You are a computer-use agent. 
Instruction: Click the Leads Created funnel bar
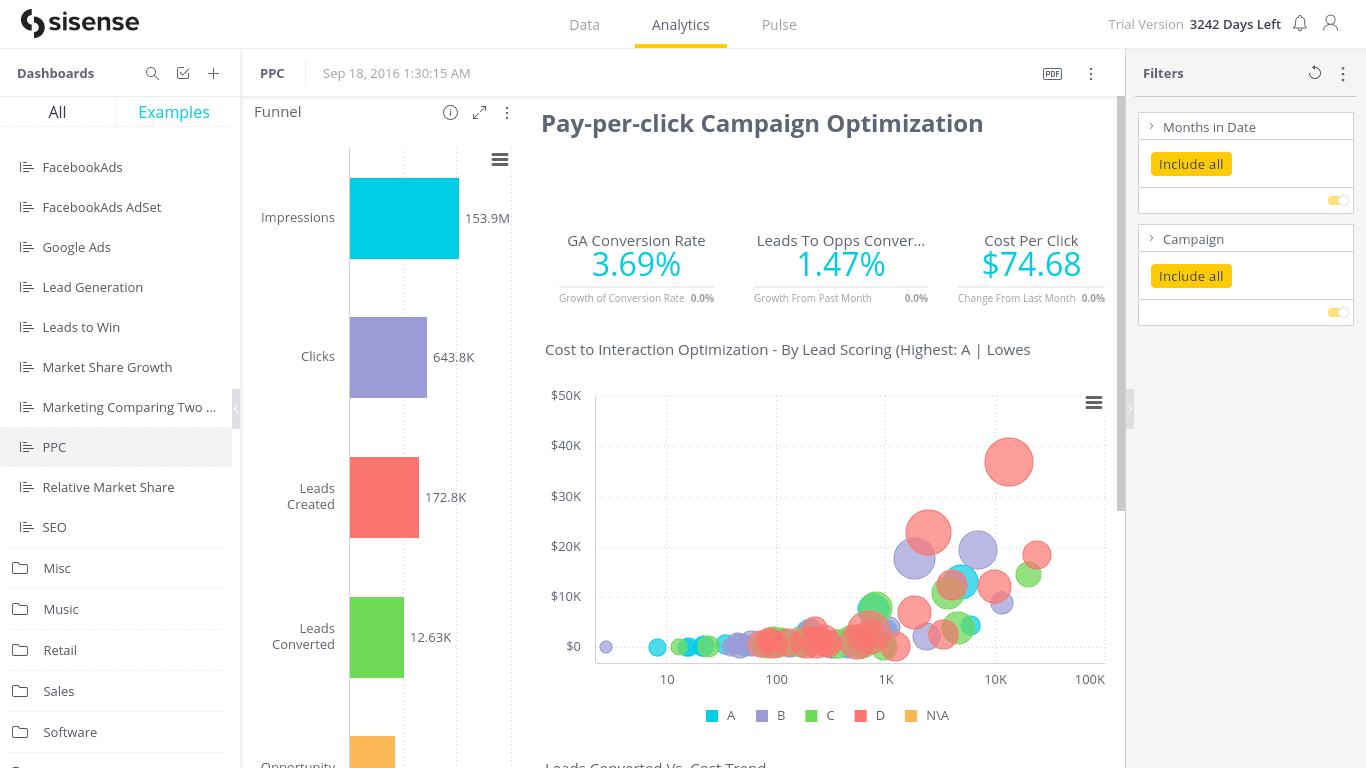pos(384,497)
